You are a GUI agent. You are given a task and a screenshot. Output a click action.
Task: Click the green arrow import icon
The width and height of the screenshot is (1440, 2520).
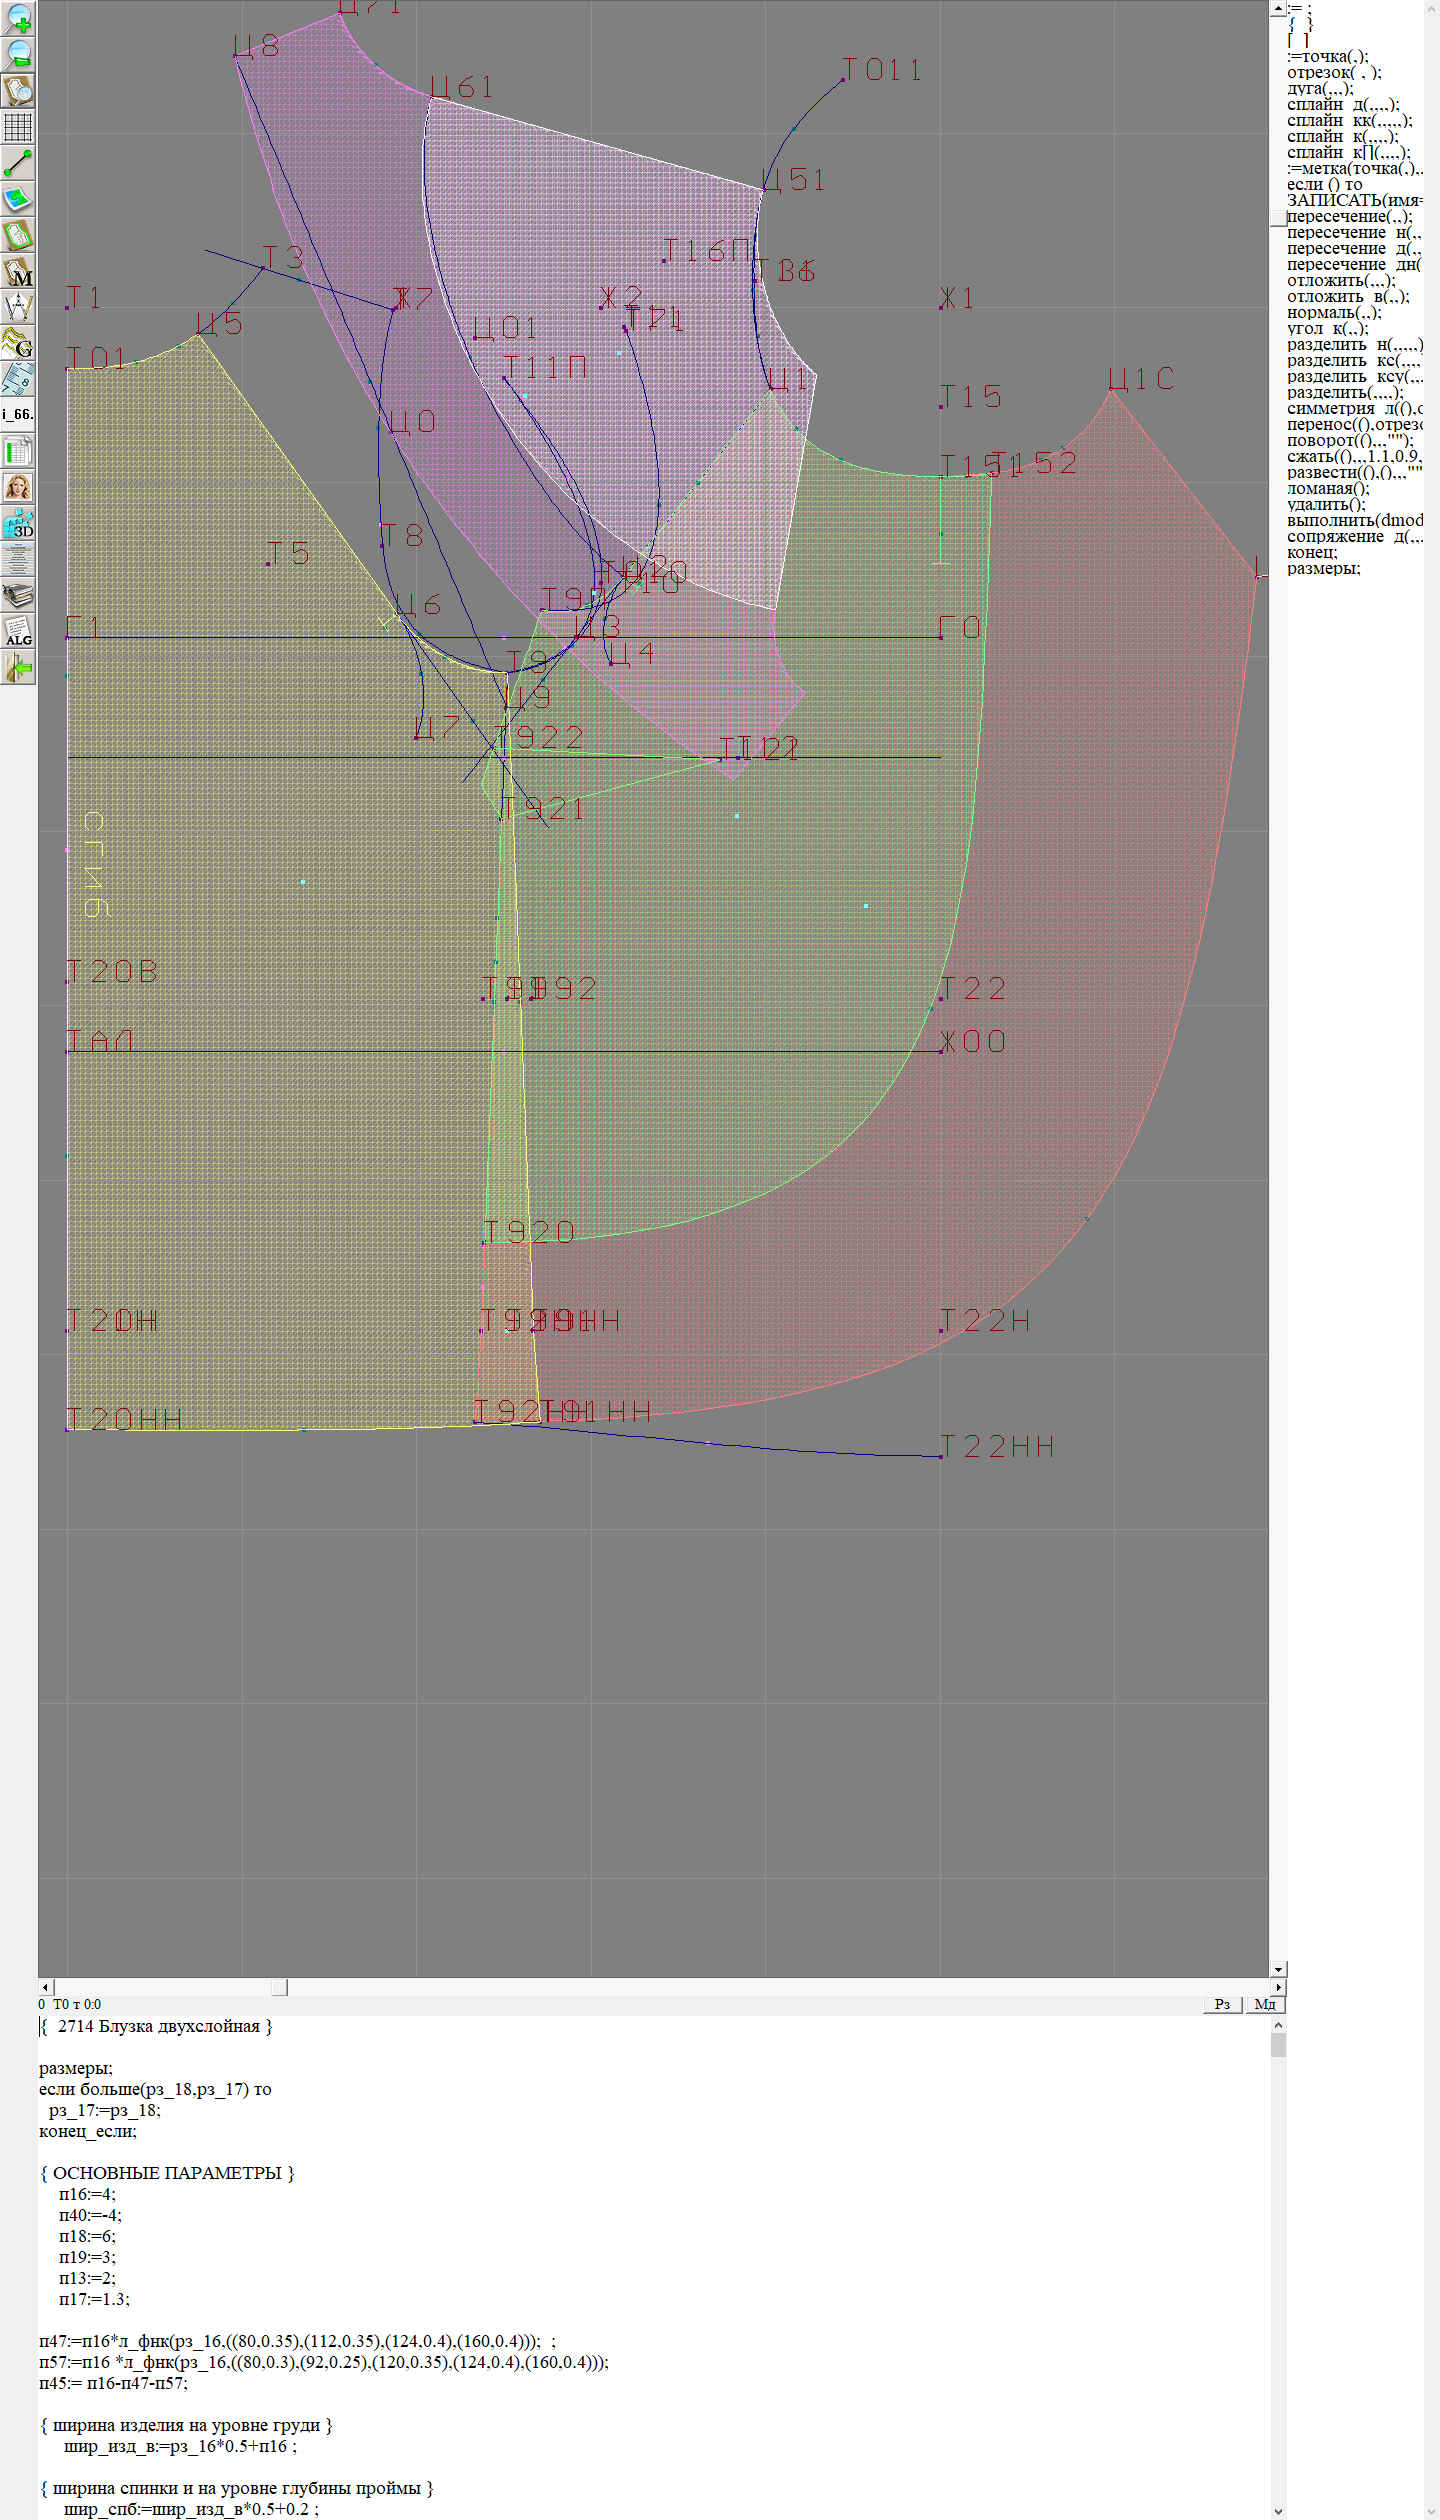(18, 668)
